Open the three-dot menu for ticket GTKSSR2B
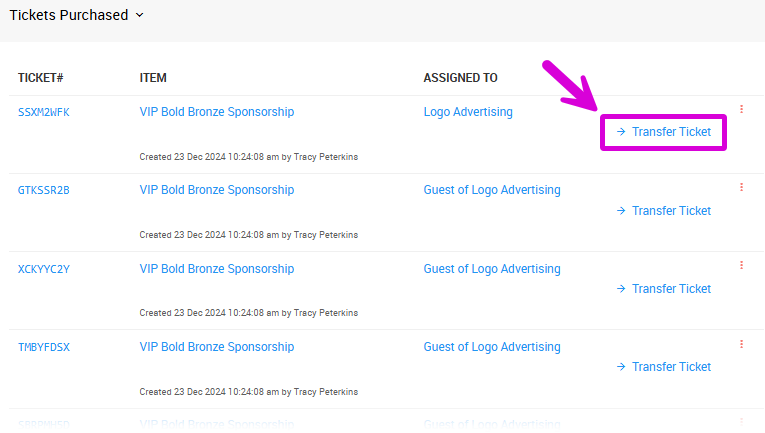The width and height of the screenshot is (765, 433). [x=741, y=187]
